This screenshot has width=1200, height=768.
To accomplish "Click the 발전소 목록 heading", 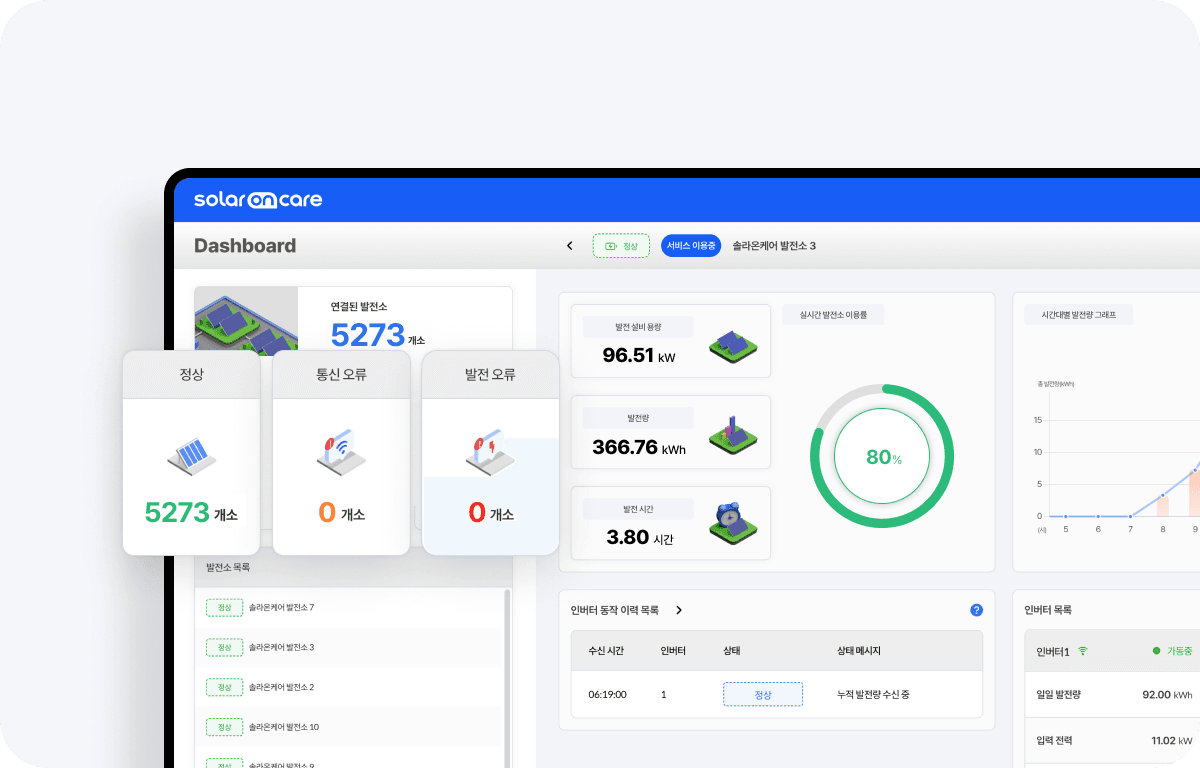I will click(228, 567).
